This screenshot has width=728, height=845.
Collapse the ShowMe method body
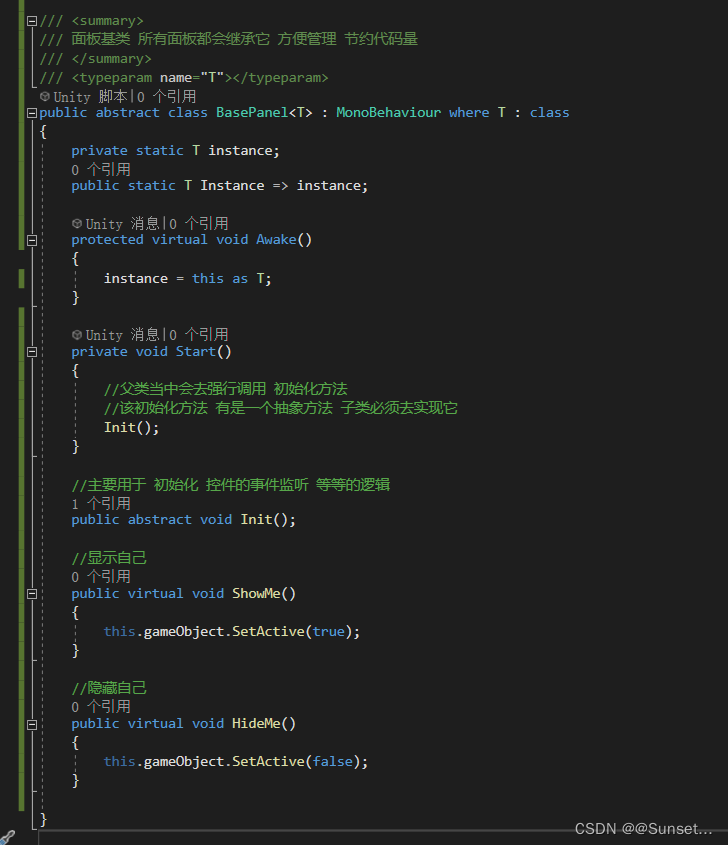pos(32,594)
